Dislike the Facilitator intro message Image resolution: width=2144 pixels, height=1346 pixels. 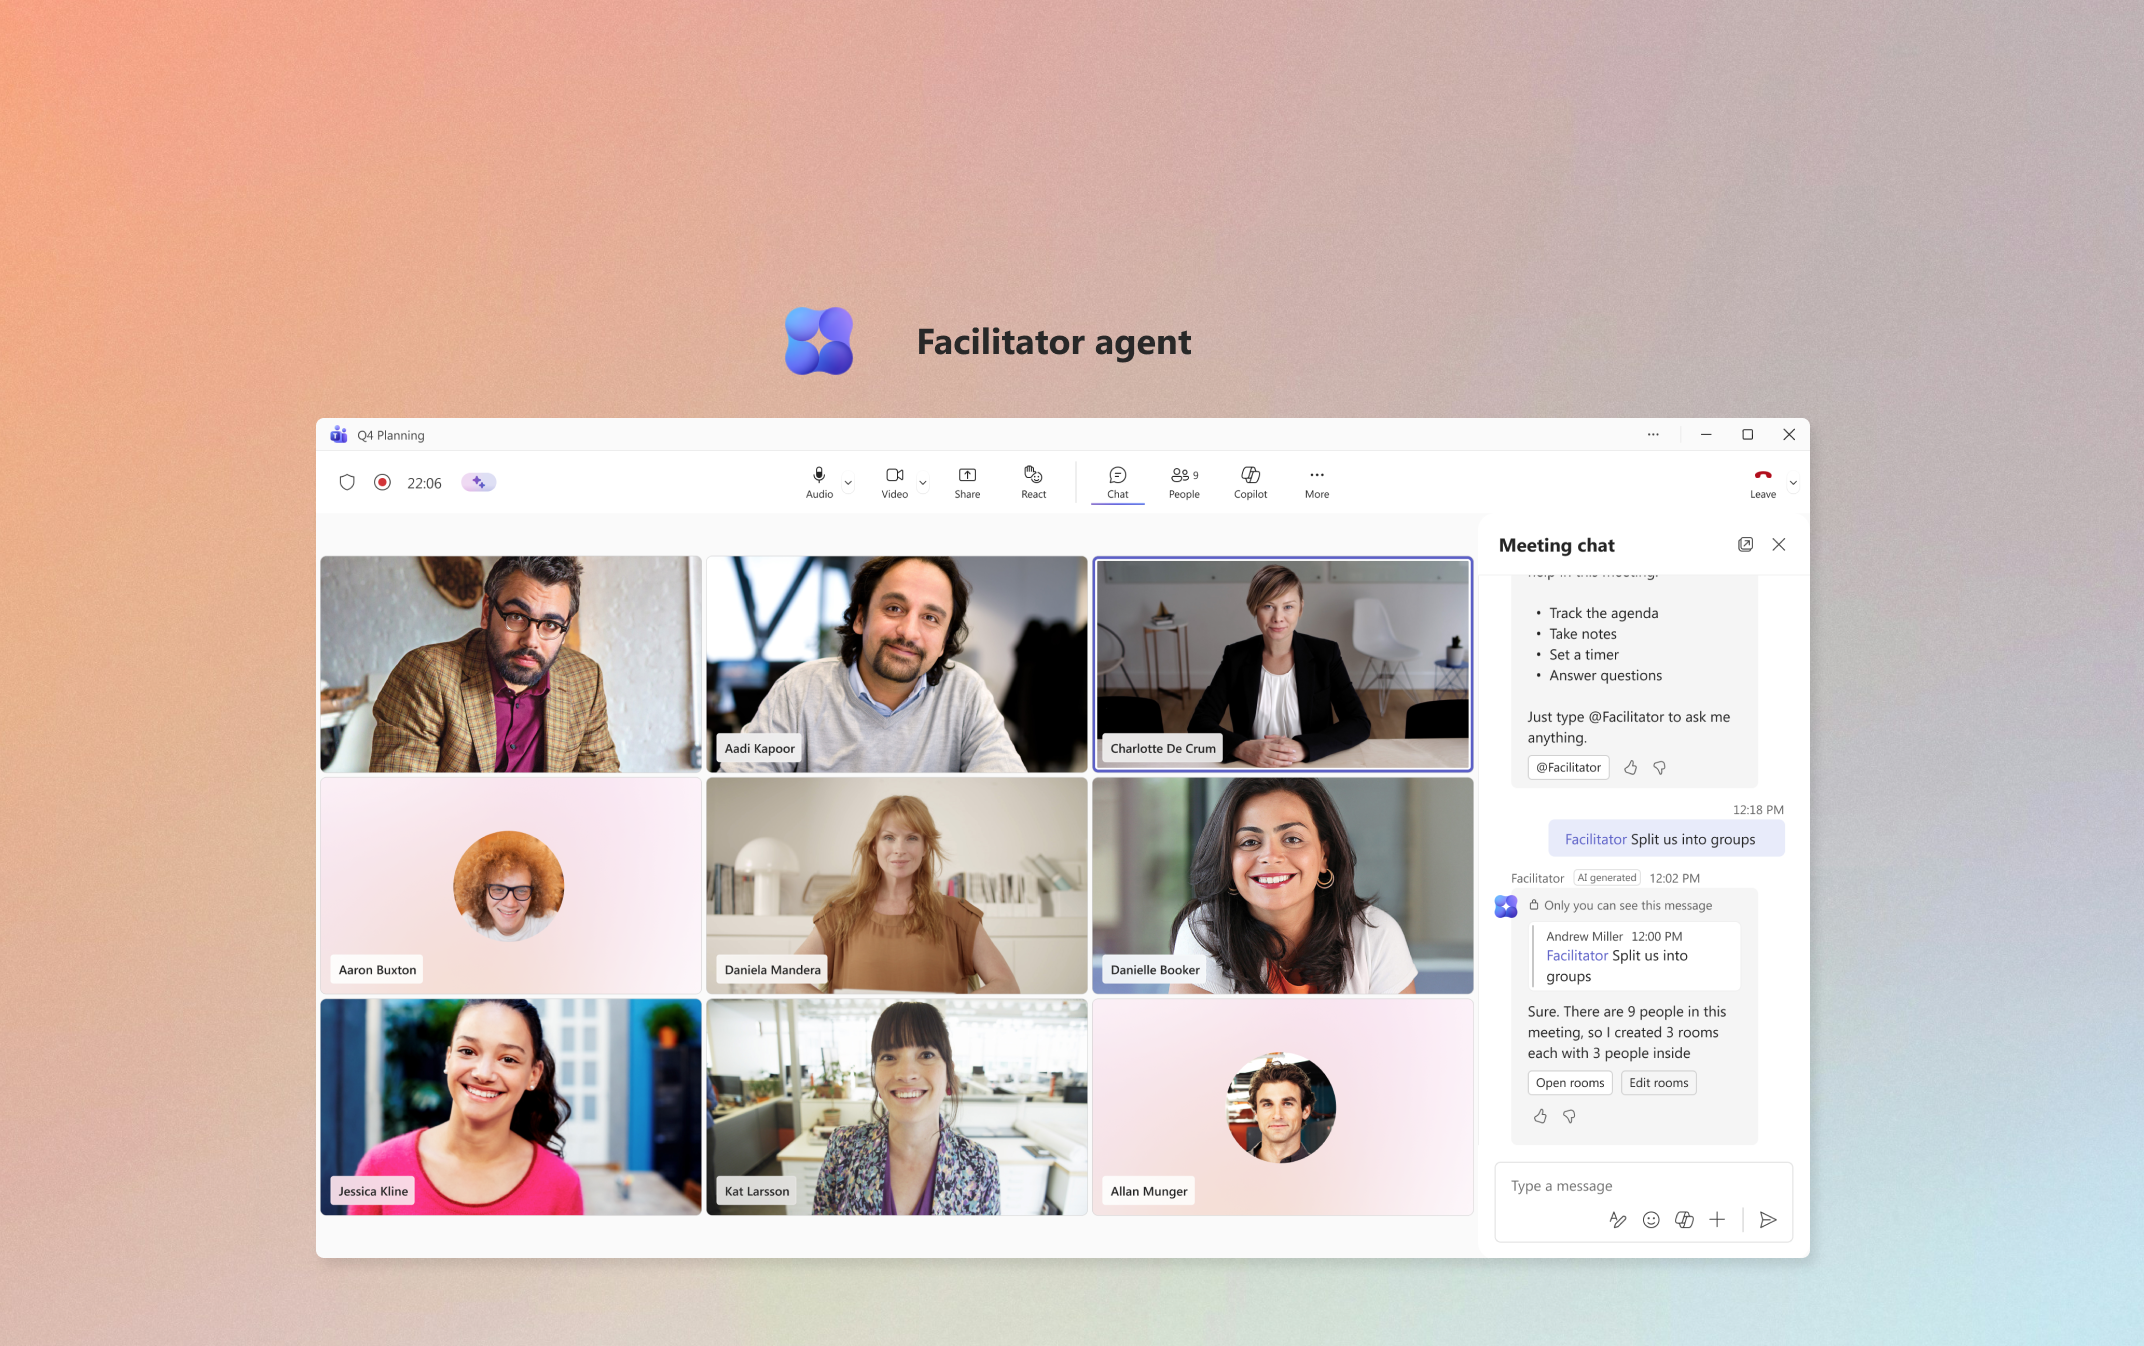click(x=1660, y=767)
